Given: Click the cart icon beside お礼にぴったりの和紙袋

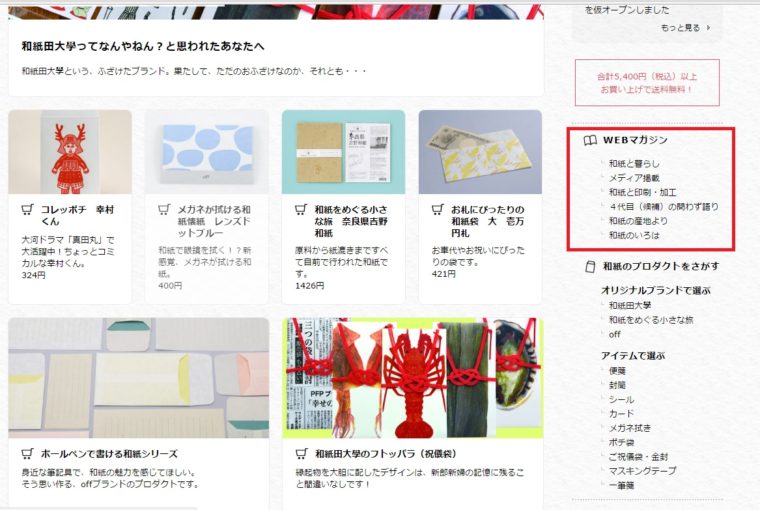Looking at the screenshot, I should [438, 211].
